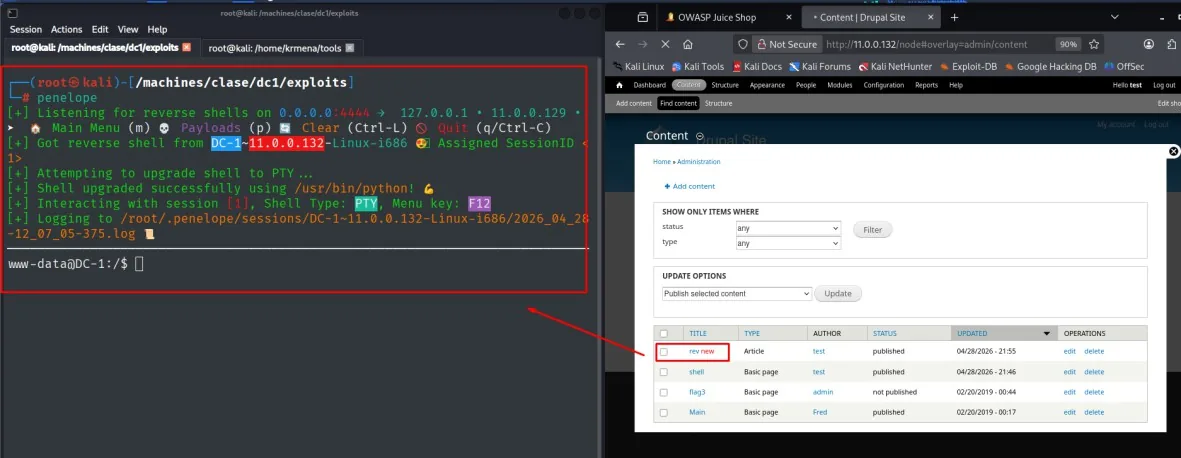Screen dimensions: 1181x458
Task: Click the Not Secure lock indicator
Action: [x=786, y=44]
